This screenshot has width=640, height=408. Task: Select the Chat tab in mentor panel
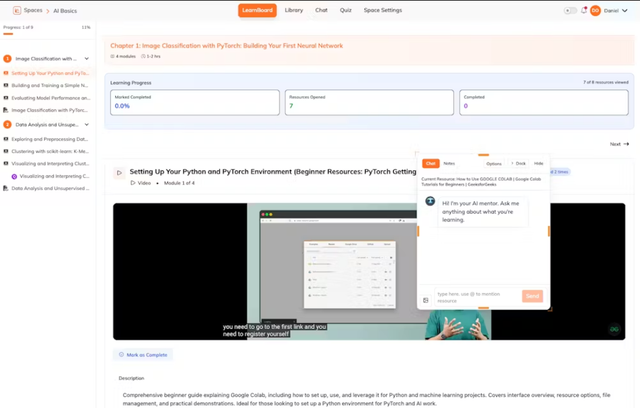click(431, 164)
